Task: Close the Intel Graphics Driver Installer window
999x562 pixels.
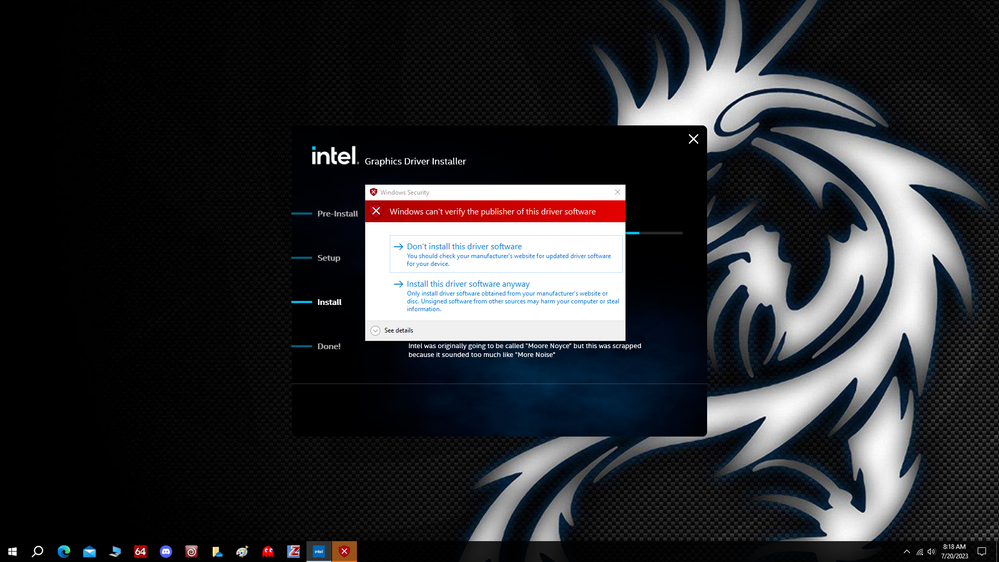Action: pyautogui.click(x=693, y=139)
